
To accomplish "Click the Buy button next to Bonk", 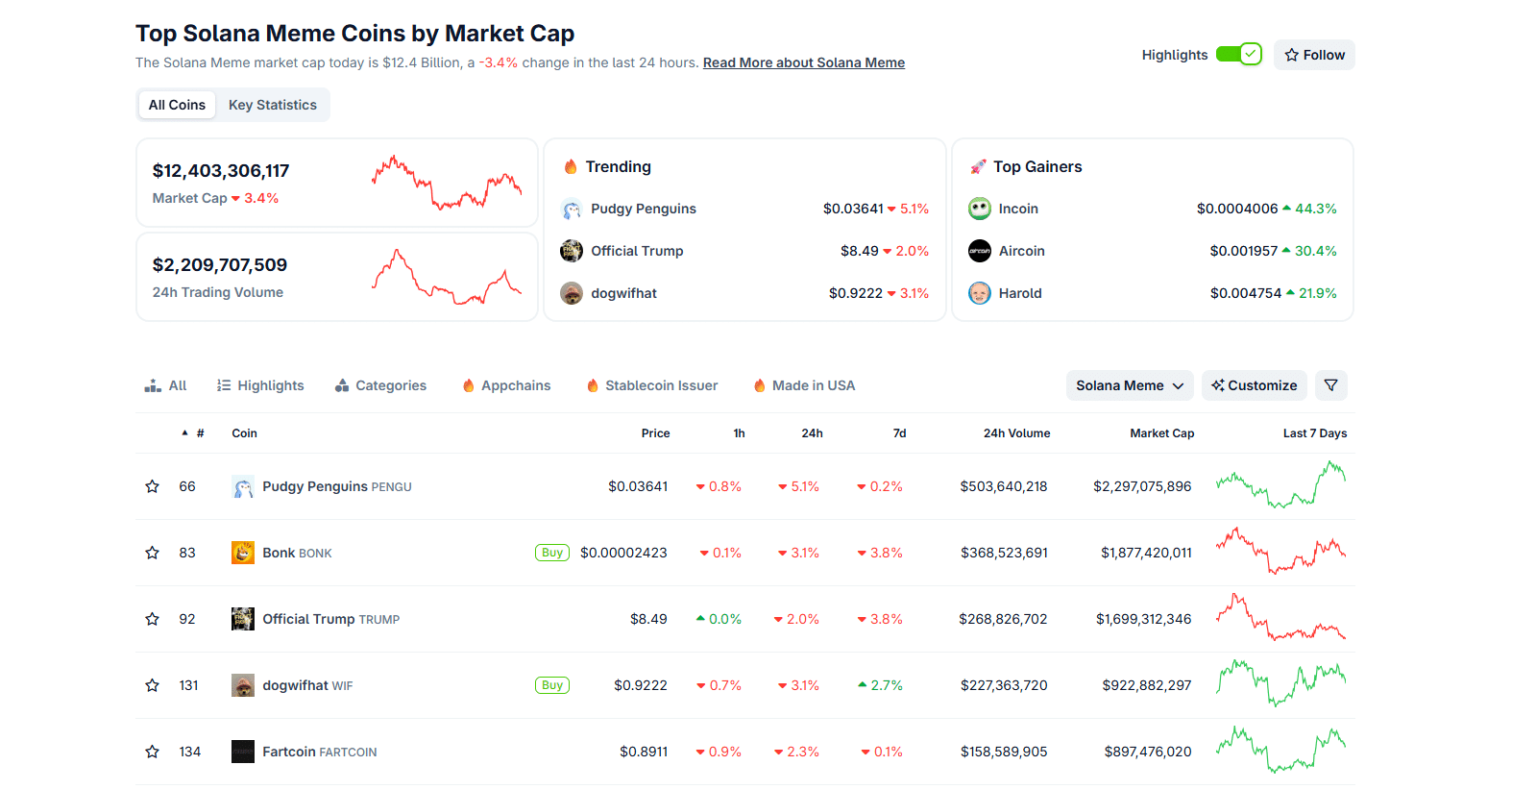I will [552, 552].
